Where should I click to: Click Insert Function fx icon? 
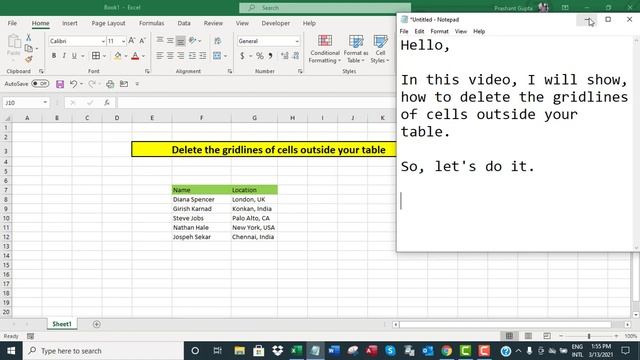107,102
